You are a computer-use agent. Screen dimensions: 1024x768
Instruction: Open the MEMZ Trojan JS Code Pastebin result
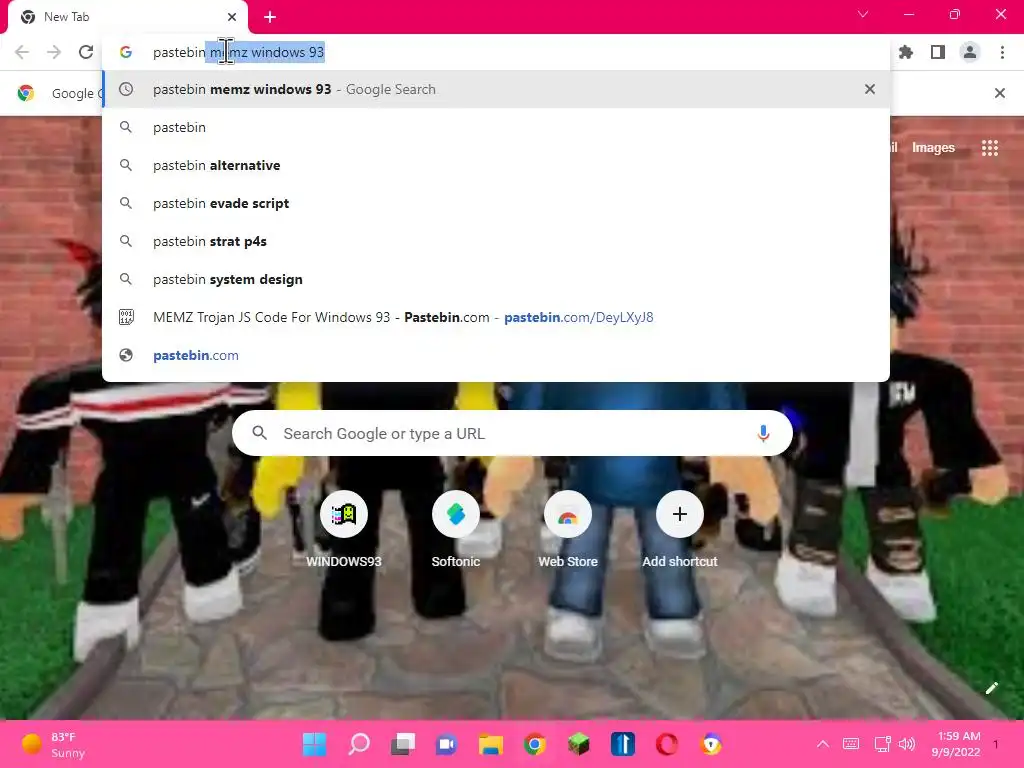point(496,317)
